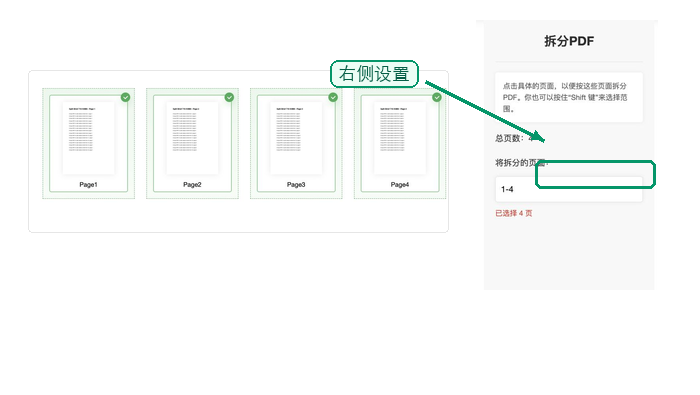This screenshot has width=700, height=395.
Task: Select the Page4 thumbnail
Action: coord(400,143)
